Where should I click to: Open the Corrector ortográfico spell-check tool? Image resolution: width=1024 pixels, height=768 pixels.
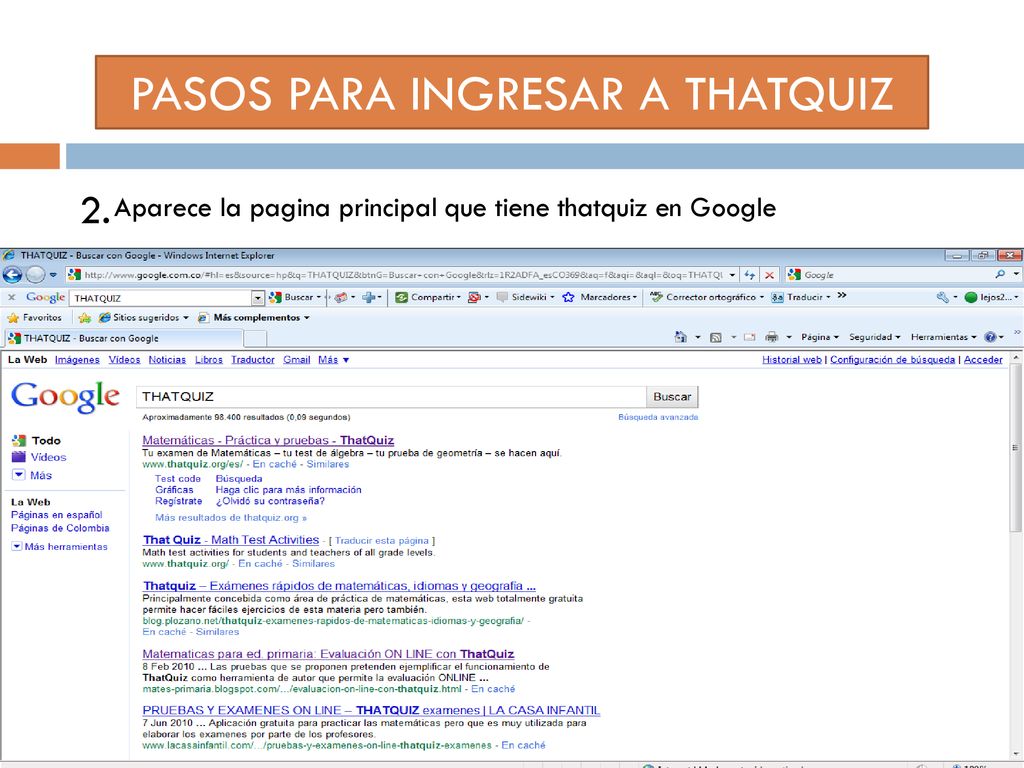(706, 297)
